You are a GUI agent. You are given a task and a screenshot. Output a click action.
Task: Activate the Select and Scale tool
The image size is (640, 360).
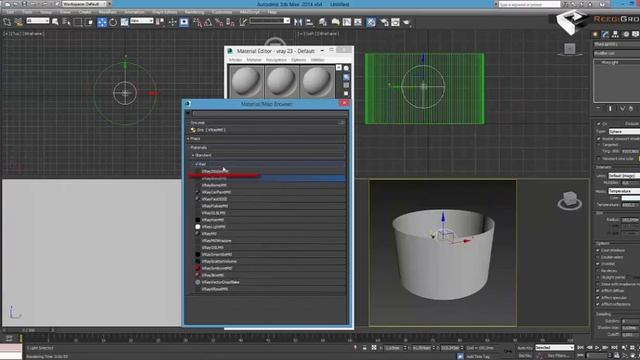(x=124, y=22)
